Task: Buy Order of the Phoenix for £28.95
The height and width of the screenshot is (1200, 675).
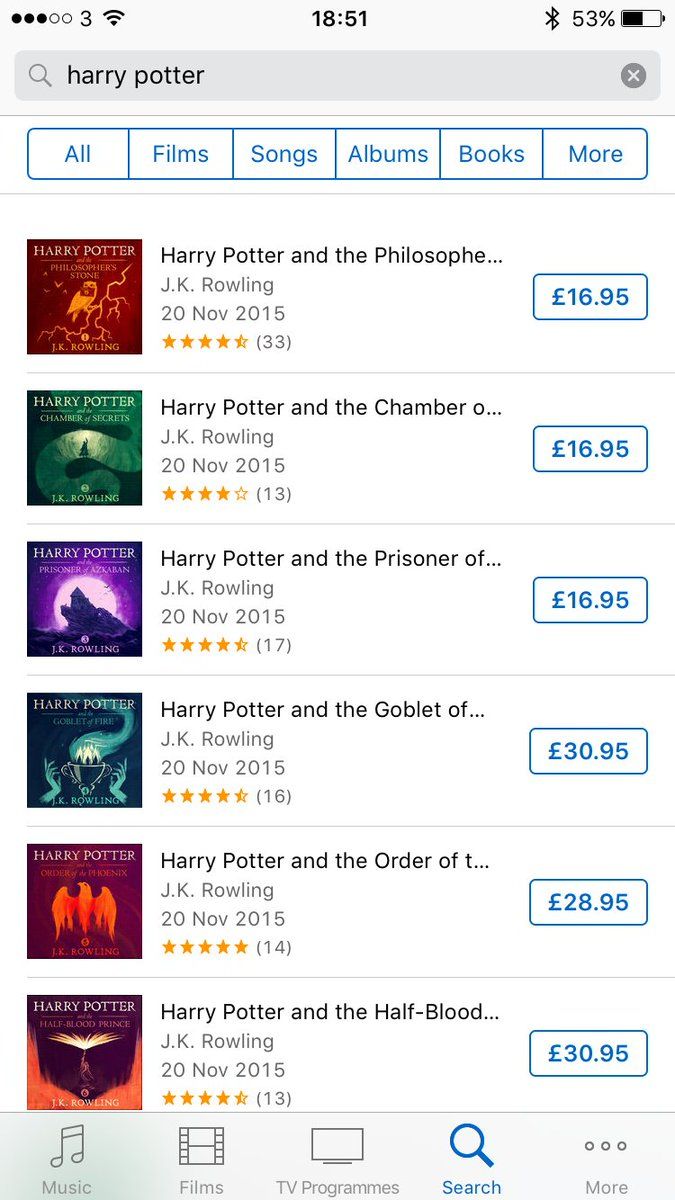Action: coord(588,902)
